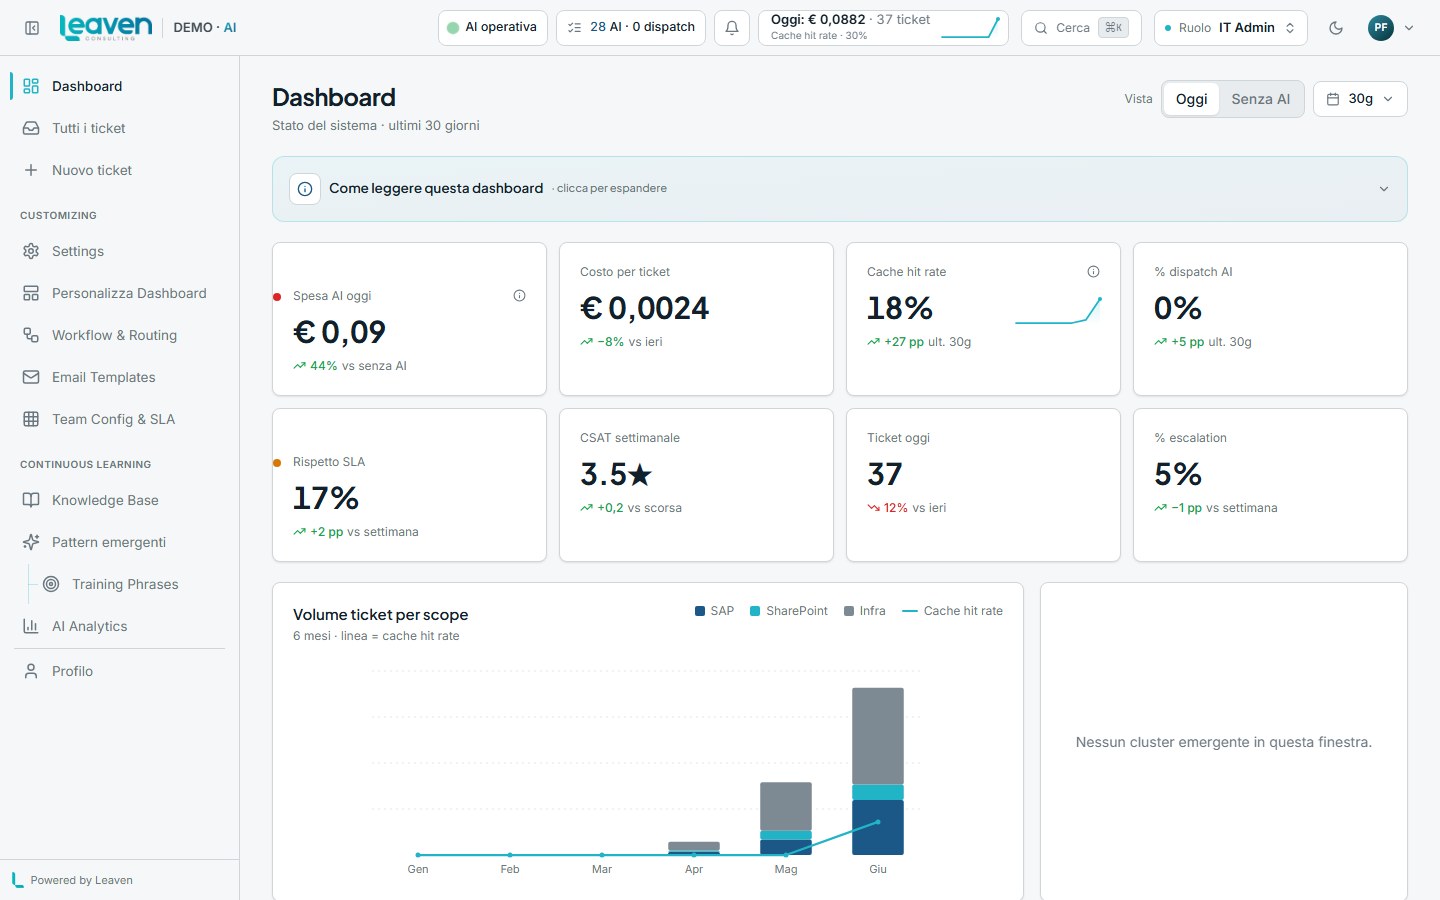Click the Cerca search field

(x=1081, y=28)
